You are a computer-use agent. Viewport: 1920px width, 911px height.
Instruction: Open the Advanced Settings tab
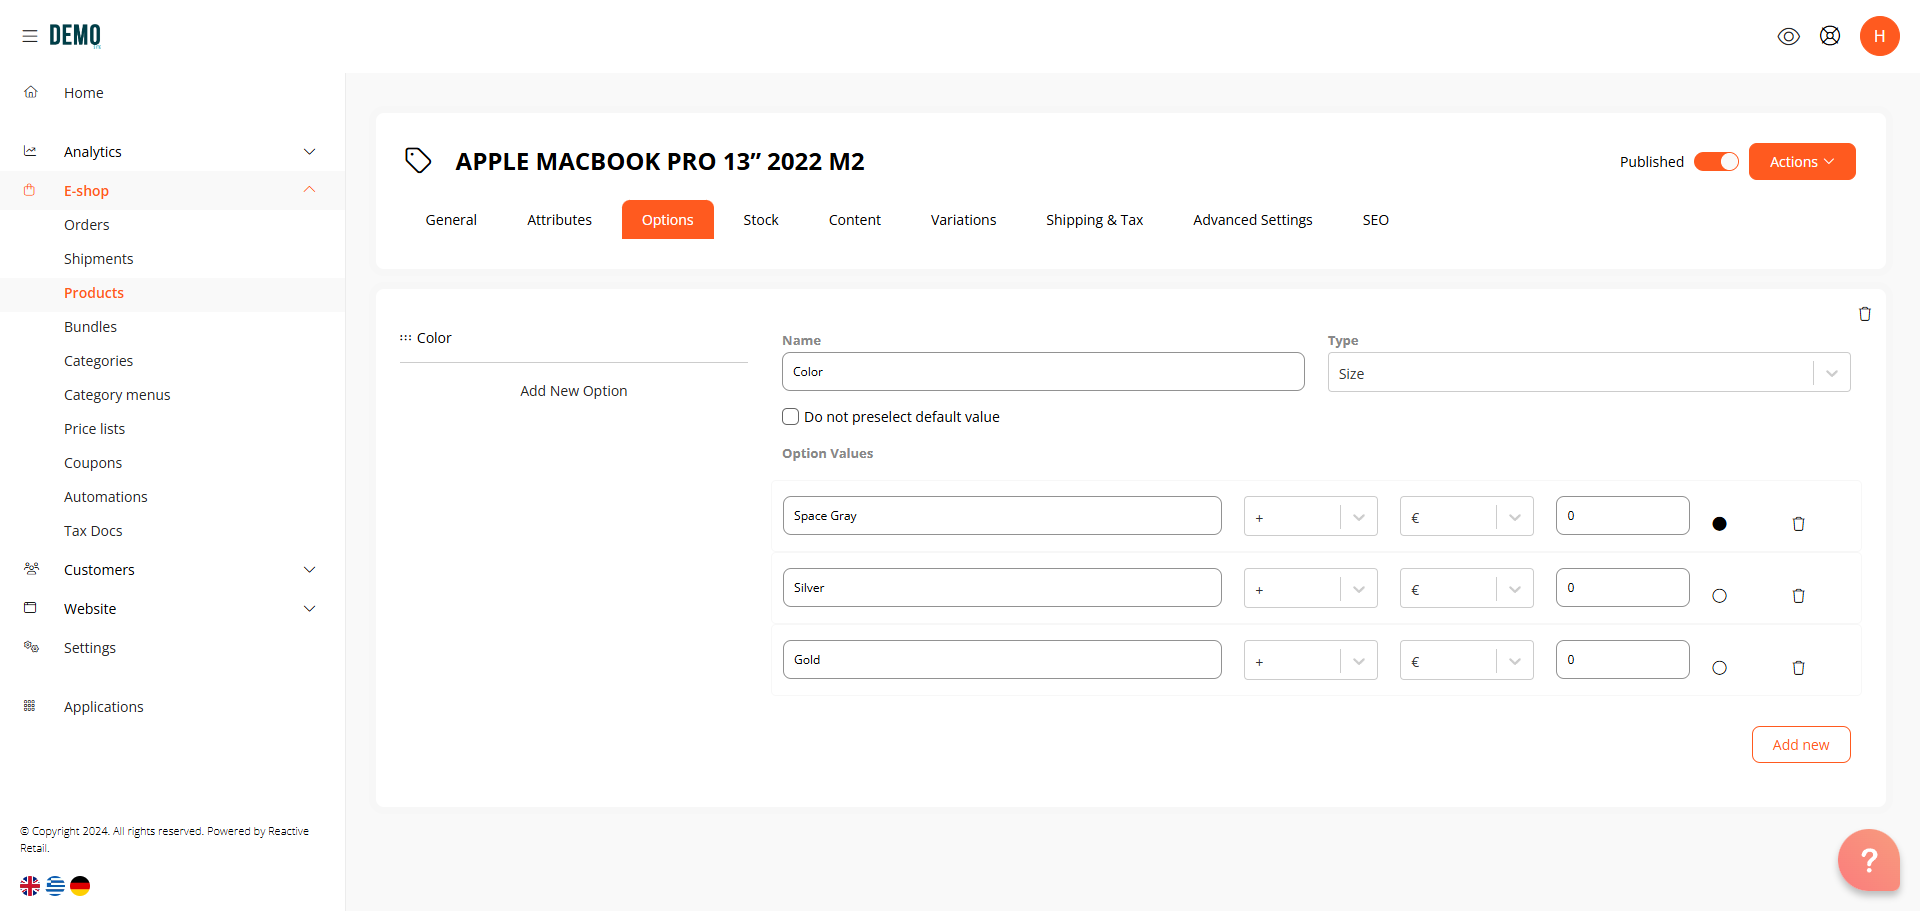1252,220
